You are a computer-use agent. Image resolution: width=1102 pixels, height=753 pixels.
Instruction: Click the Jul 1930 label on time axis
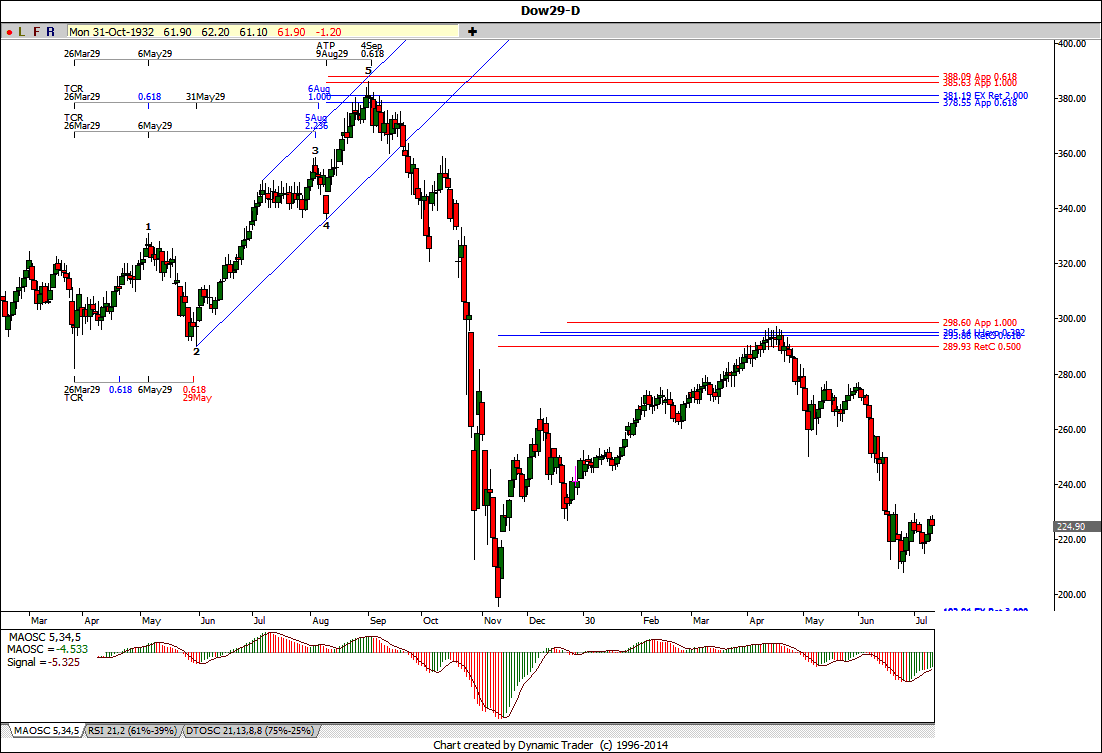(921, 620)
